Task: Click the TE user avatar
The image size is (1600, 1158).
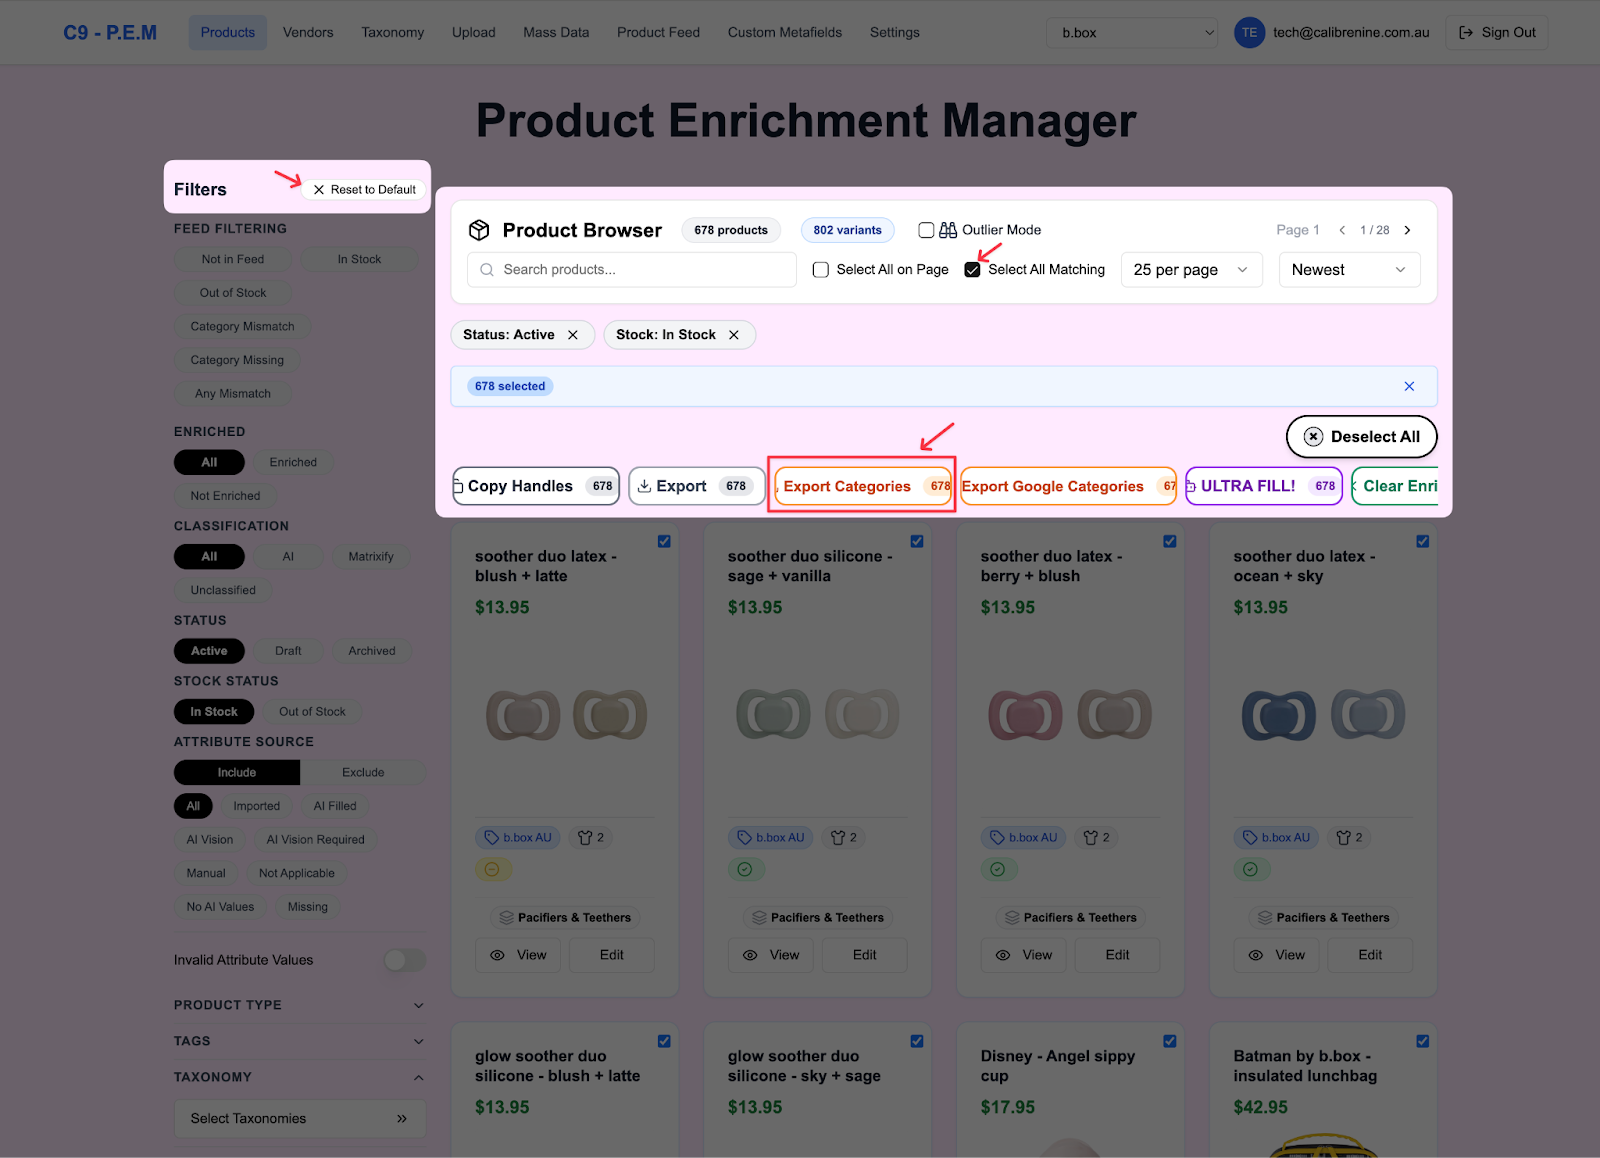Action: (1249, 32)
